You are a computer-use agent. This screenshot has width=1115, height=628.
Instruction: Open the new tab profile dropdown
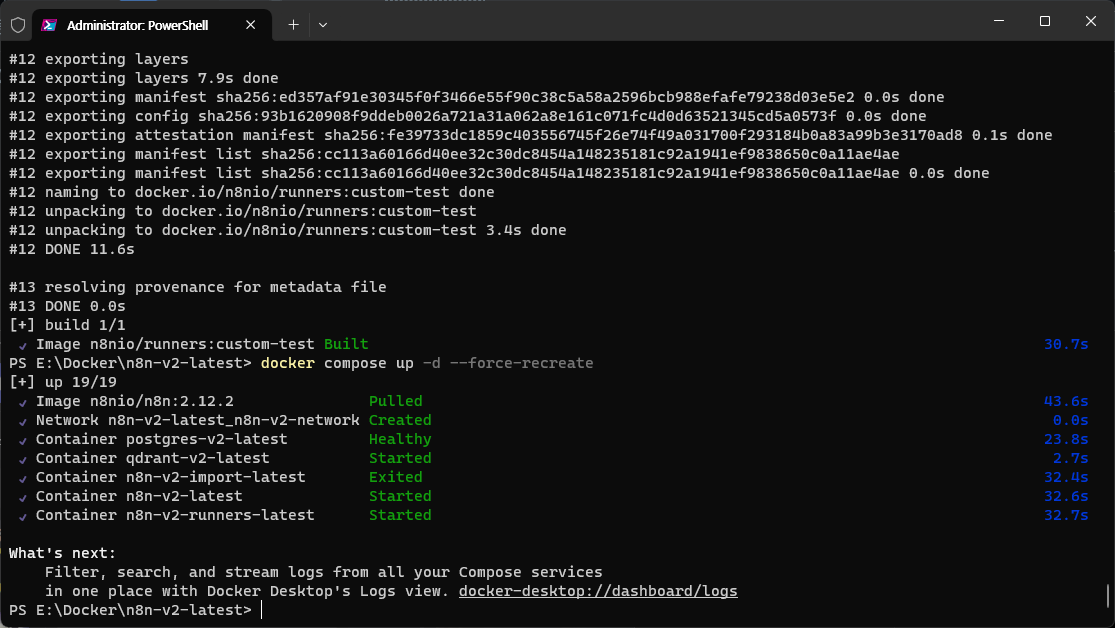(x=323, y=25)
